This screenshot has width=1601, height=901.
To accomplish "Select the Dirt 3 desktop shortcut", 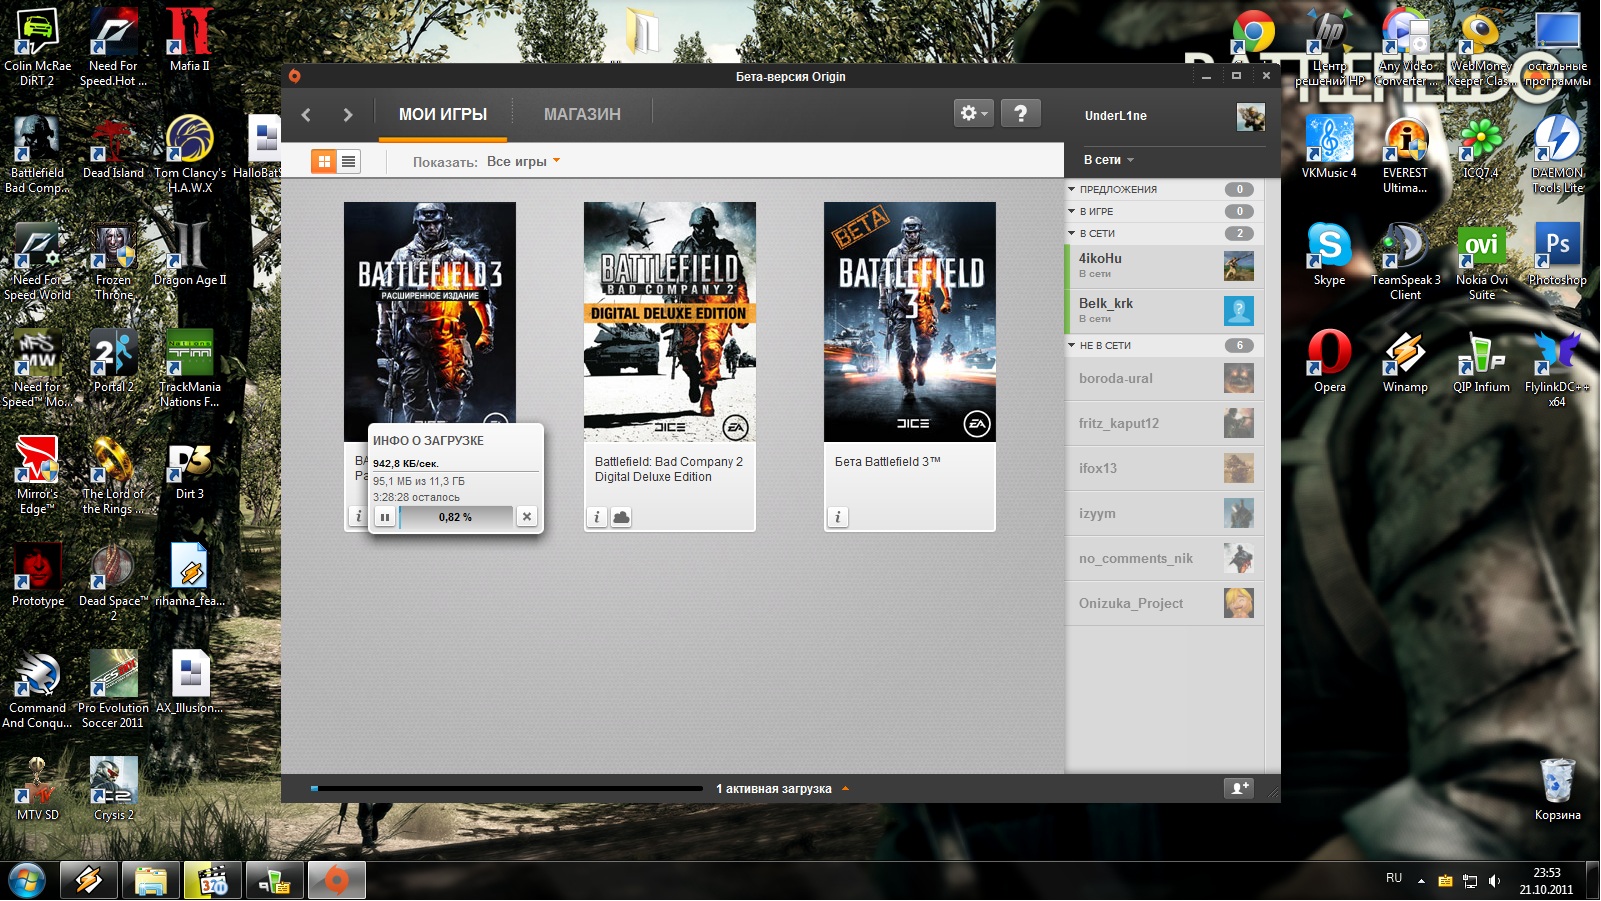I will point(189,468).
